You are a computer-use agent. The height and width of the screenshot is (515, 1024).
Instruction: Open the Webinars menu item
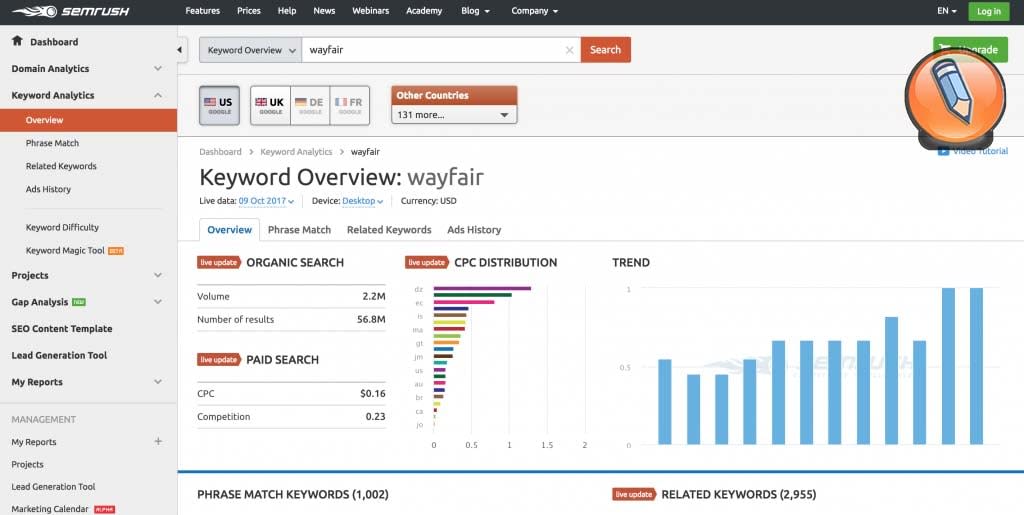[x=371, y=11]
